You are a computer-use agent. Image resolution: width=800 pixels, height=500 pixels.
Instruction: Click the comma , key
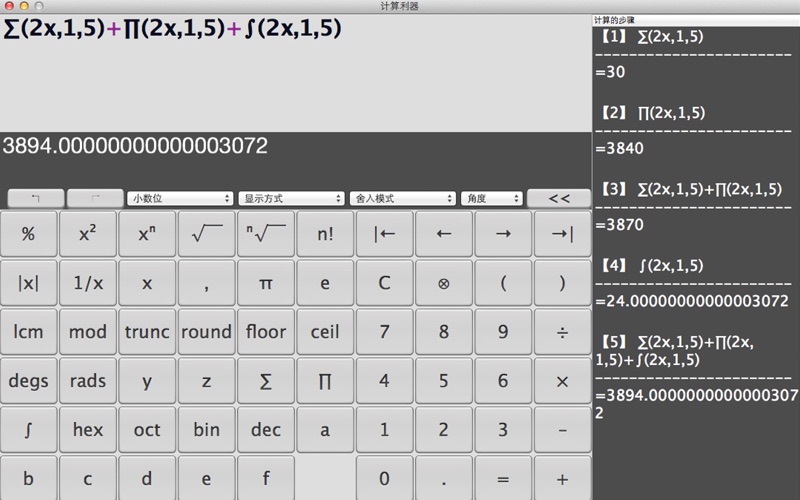point(206,283)
